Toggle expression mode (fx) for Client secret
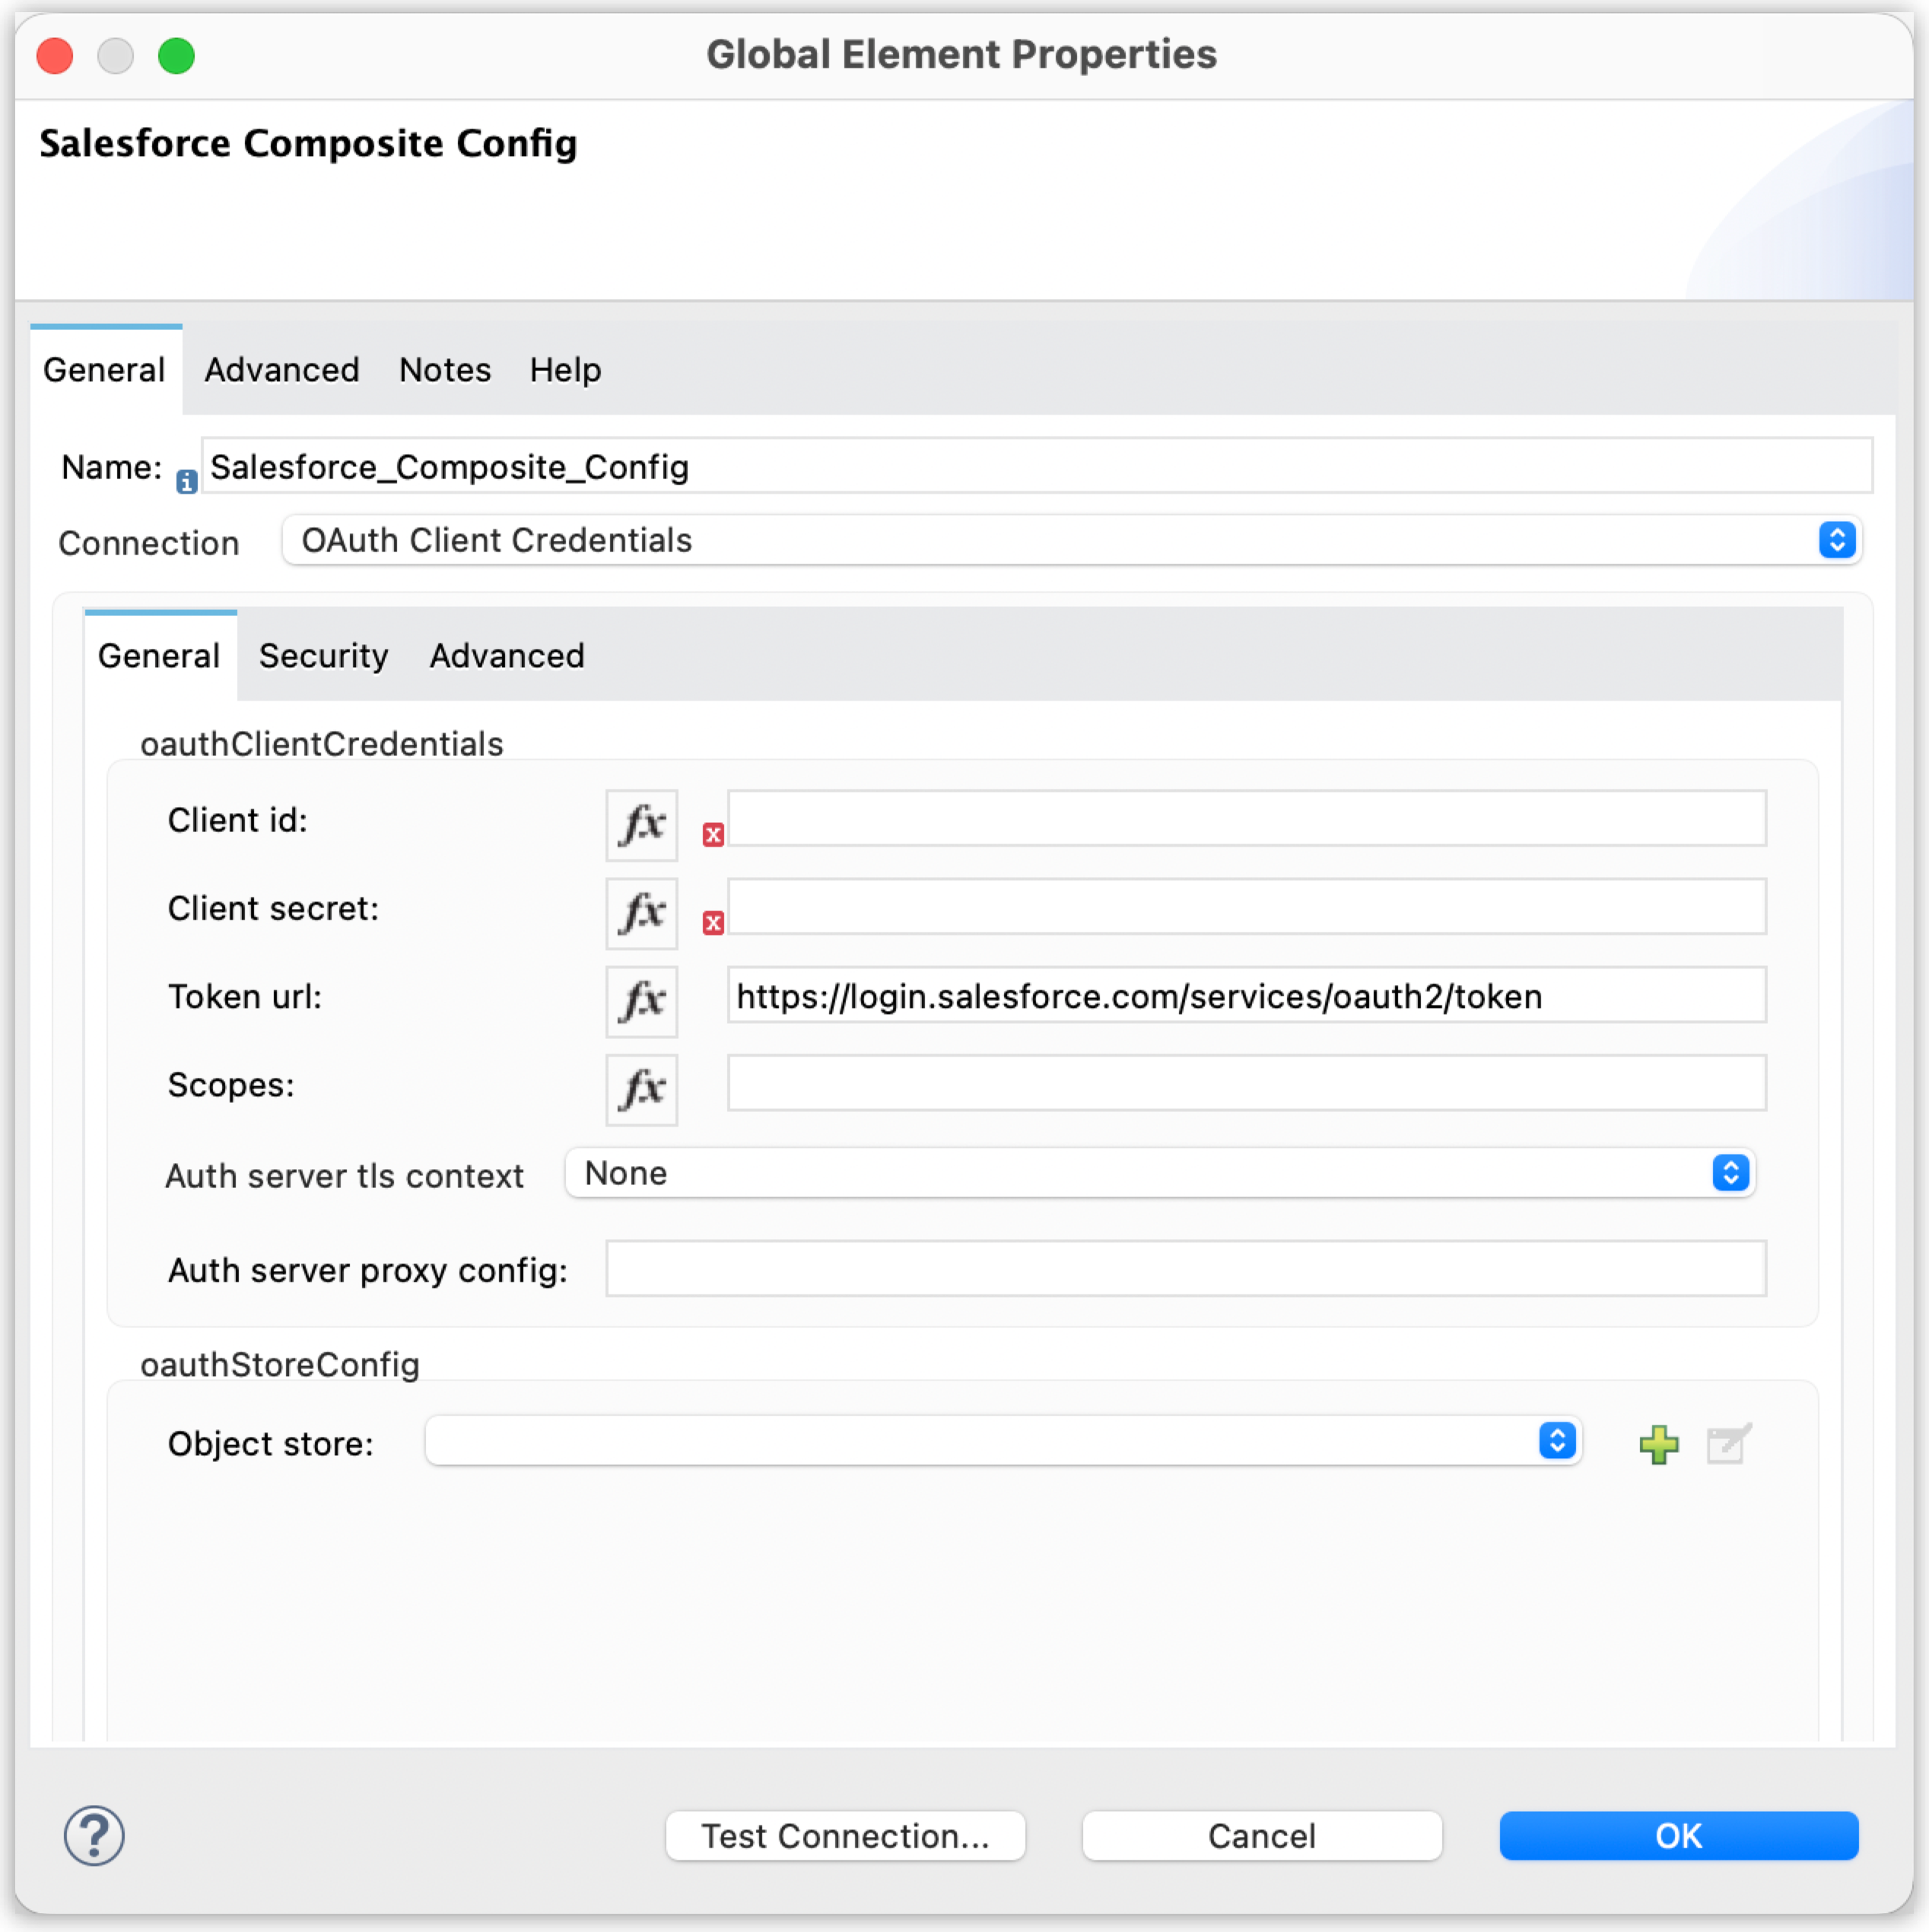 coord(641,913)
